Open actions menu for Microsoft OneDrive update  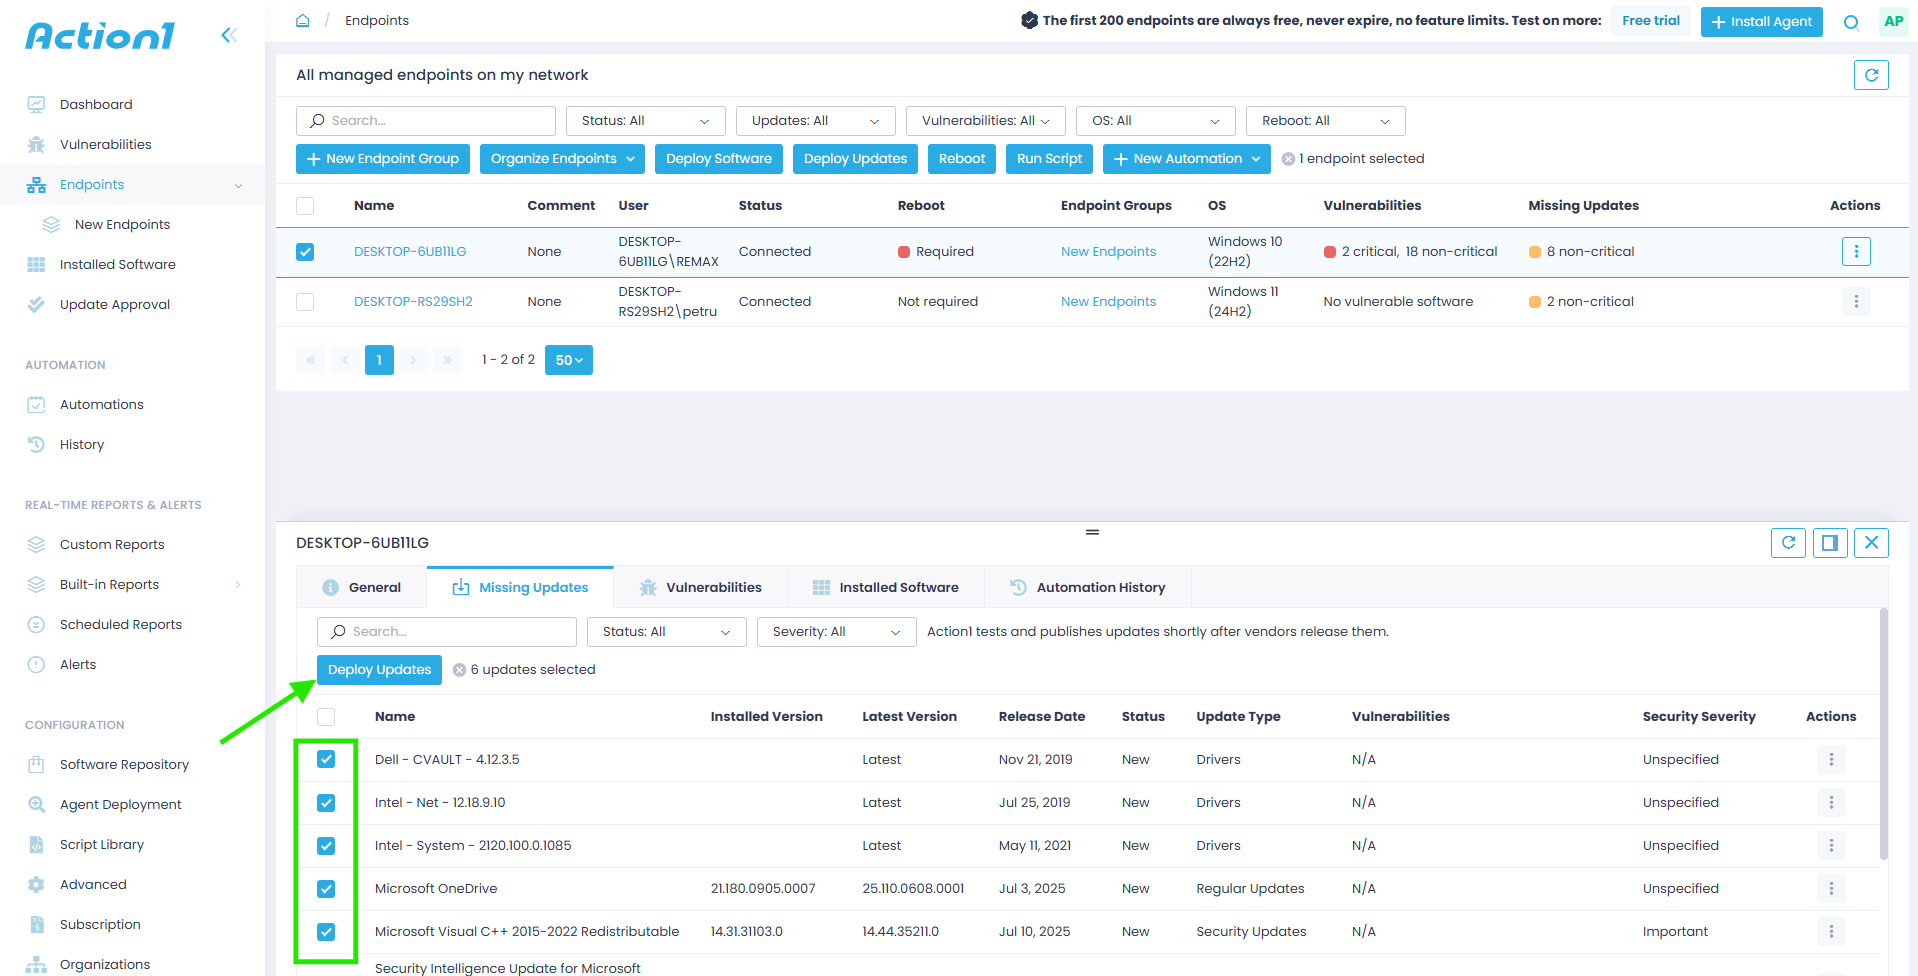(x=1830, y=889)
